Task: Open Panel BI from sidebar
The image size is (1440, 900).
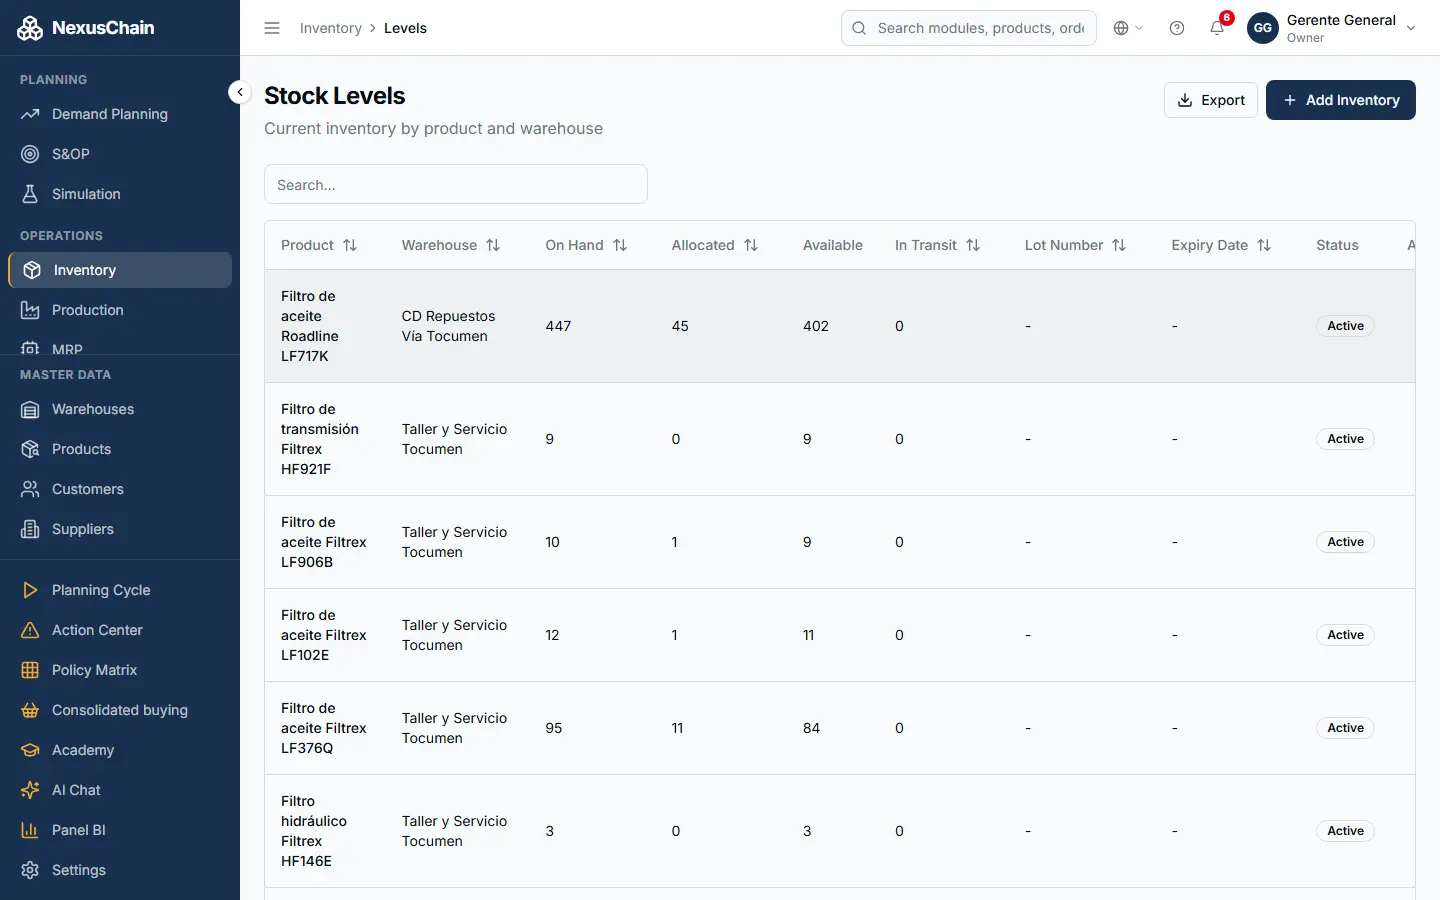Action: (120, 830)
